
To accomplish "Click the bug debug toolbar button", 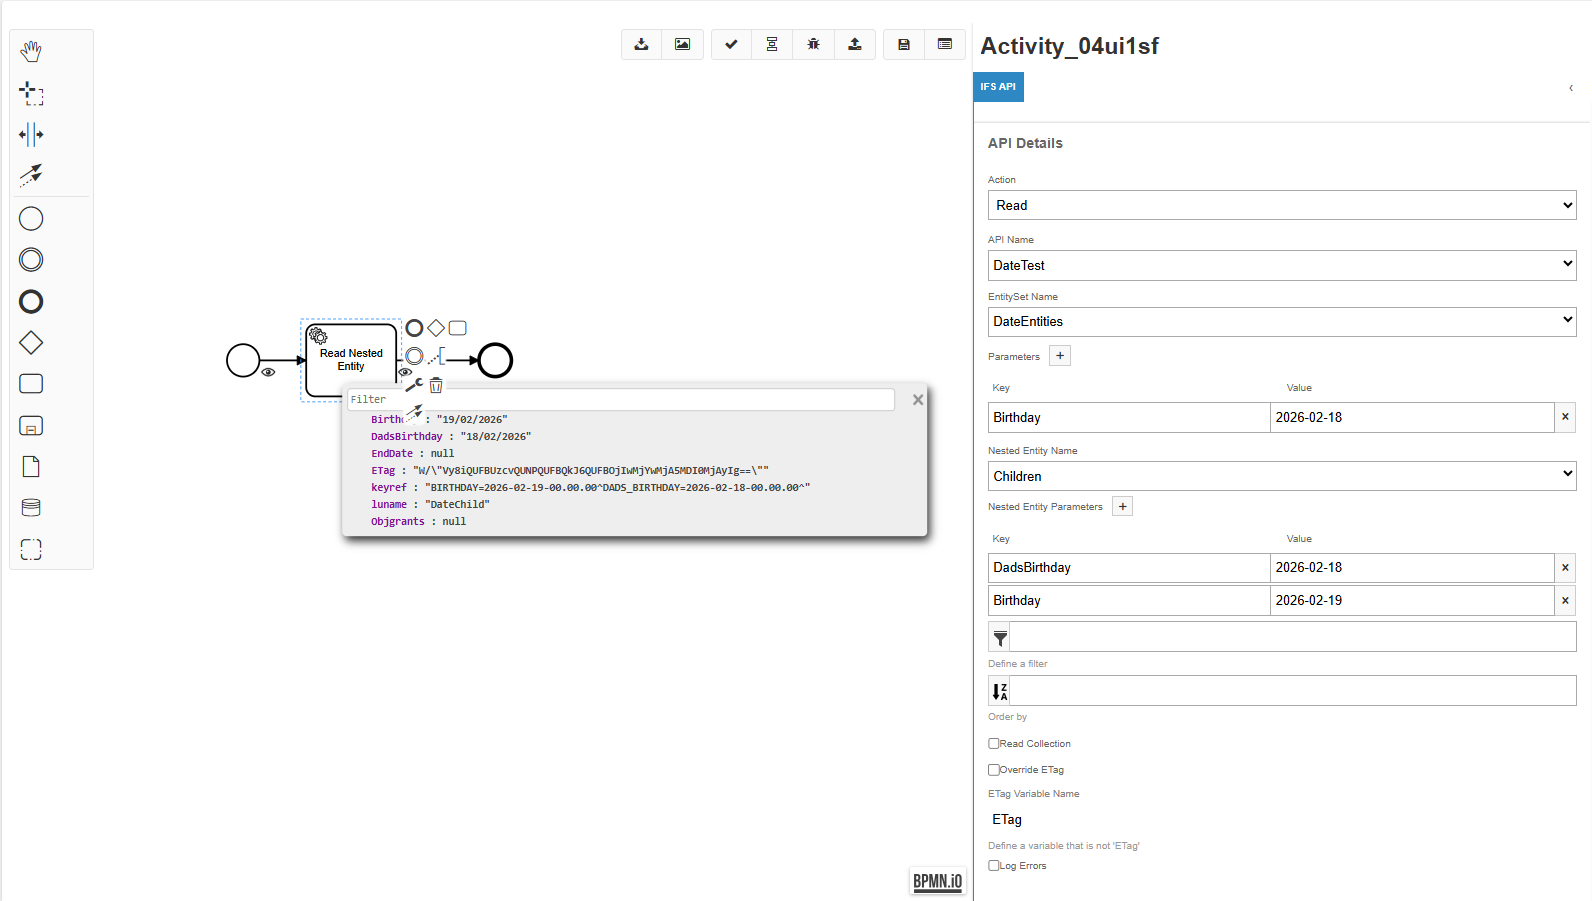I will [x=814, y=44].
